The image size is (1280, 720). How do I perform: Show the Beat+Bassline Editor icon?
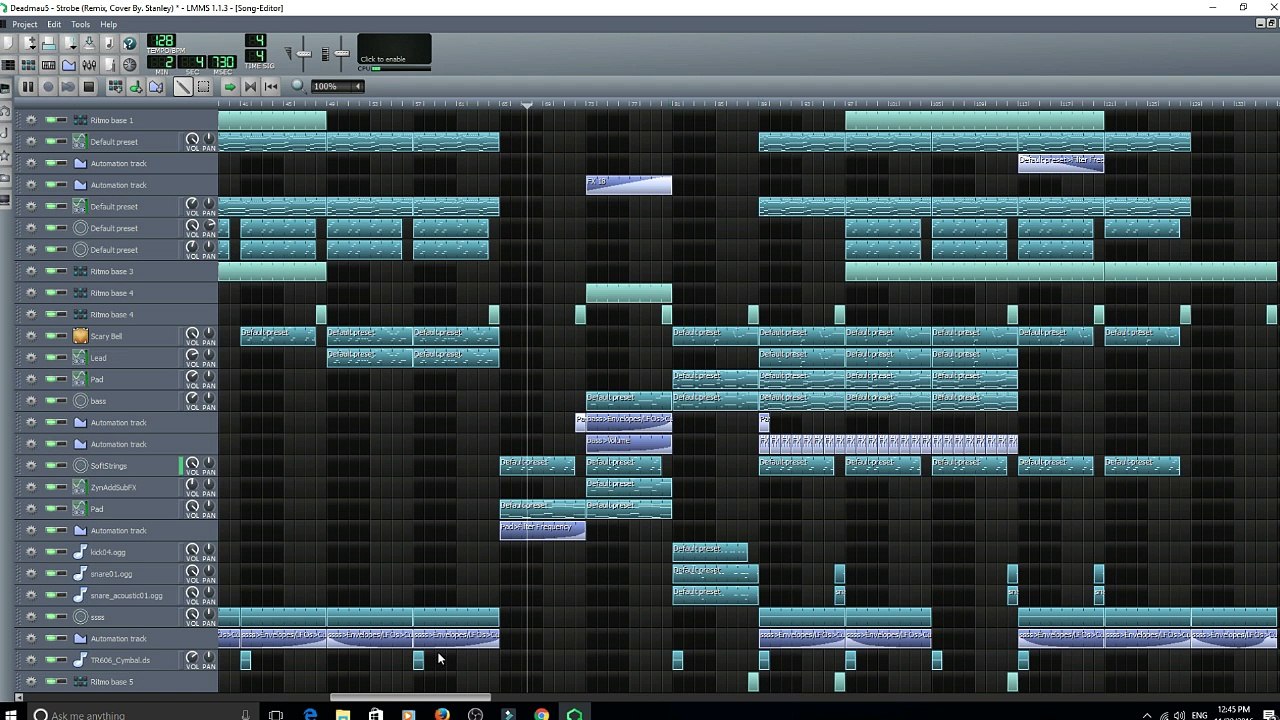click(28, 65)
